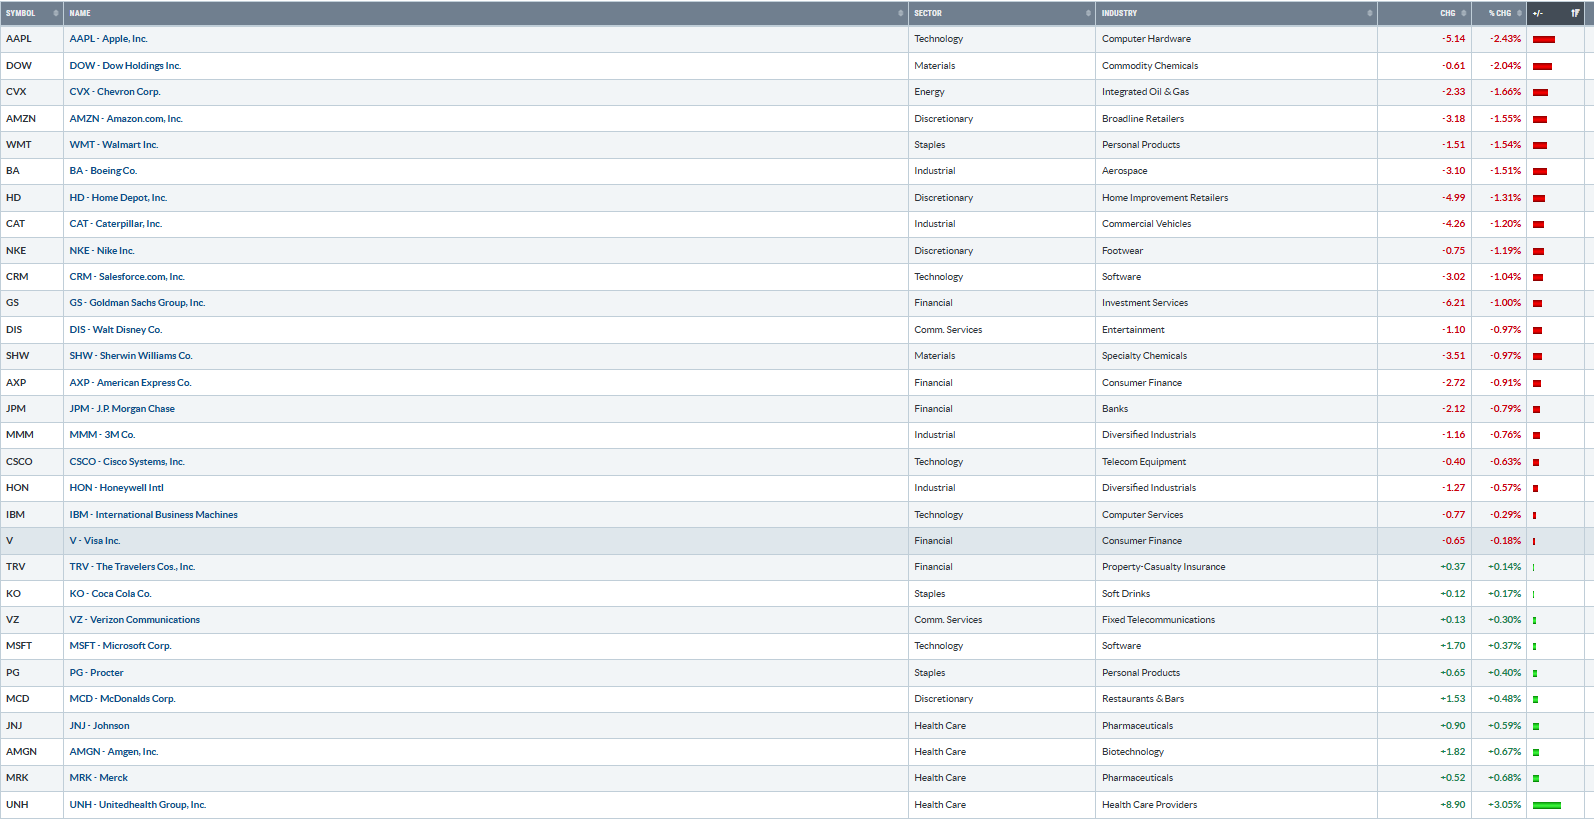Viewport: 1594px width, 829px height.
Task: Click the % CHG column header label
Action: 1500,13
